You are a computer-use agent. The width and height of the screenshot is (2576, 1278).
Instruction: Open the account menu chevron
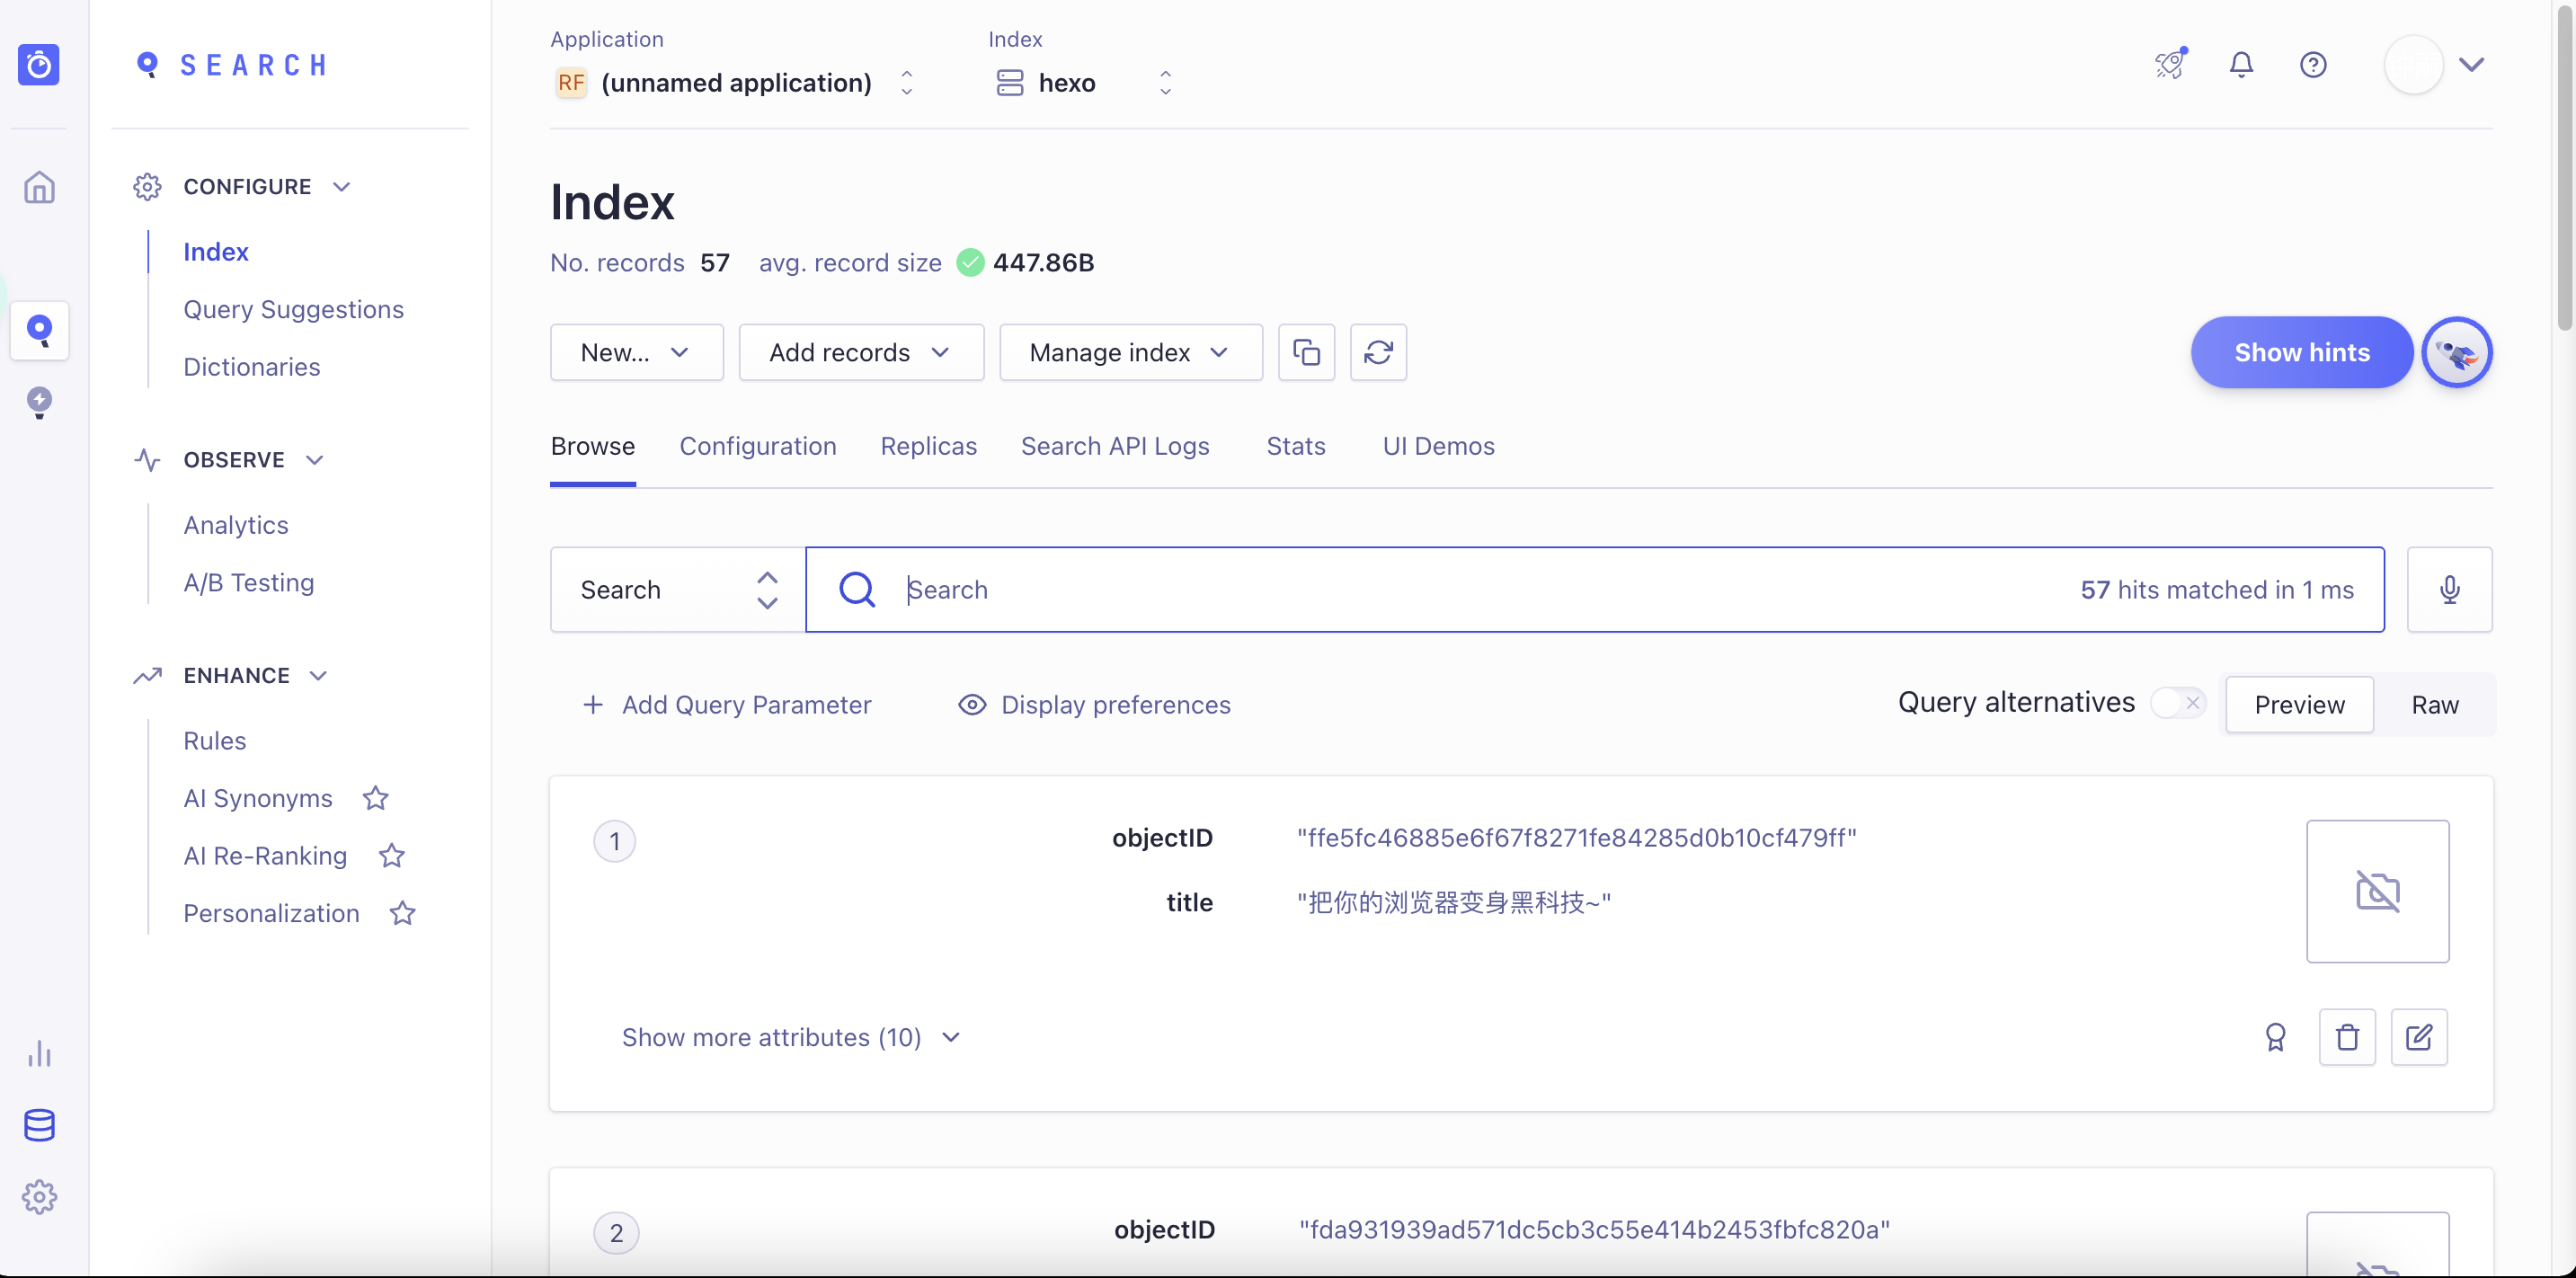2472,65
